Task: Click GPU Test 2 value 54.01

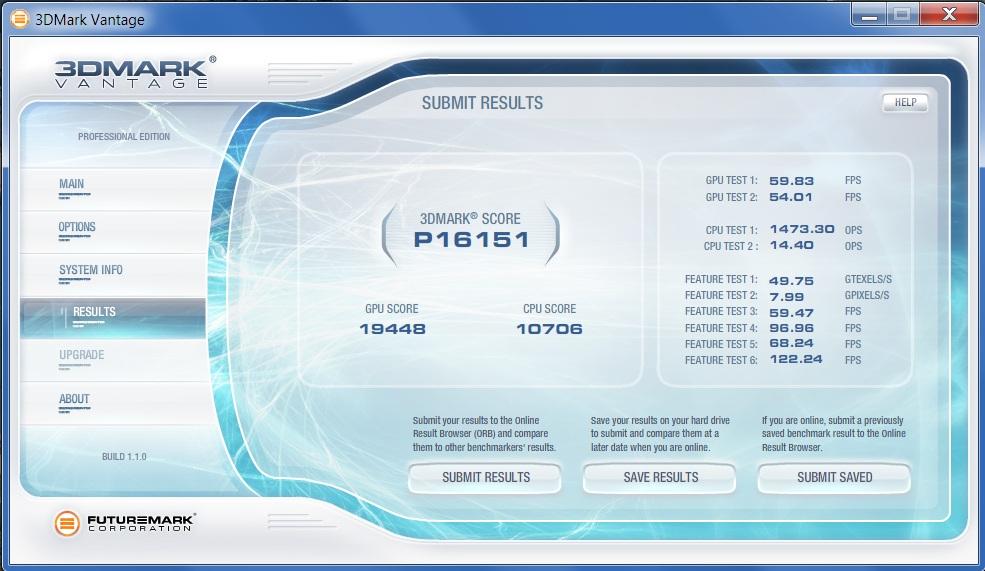Action: (x=791, y=197)
